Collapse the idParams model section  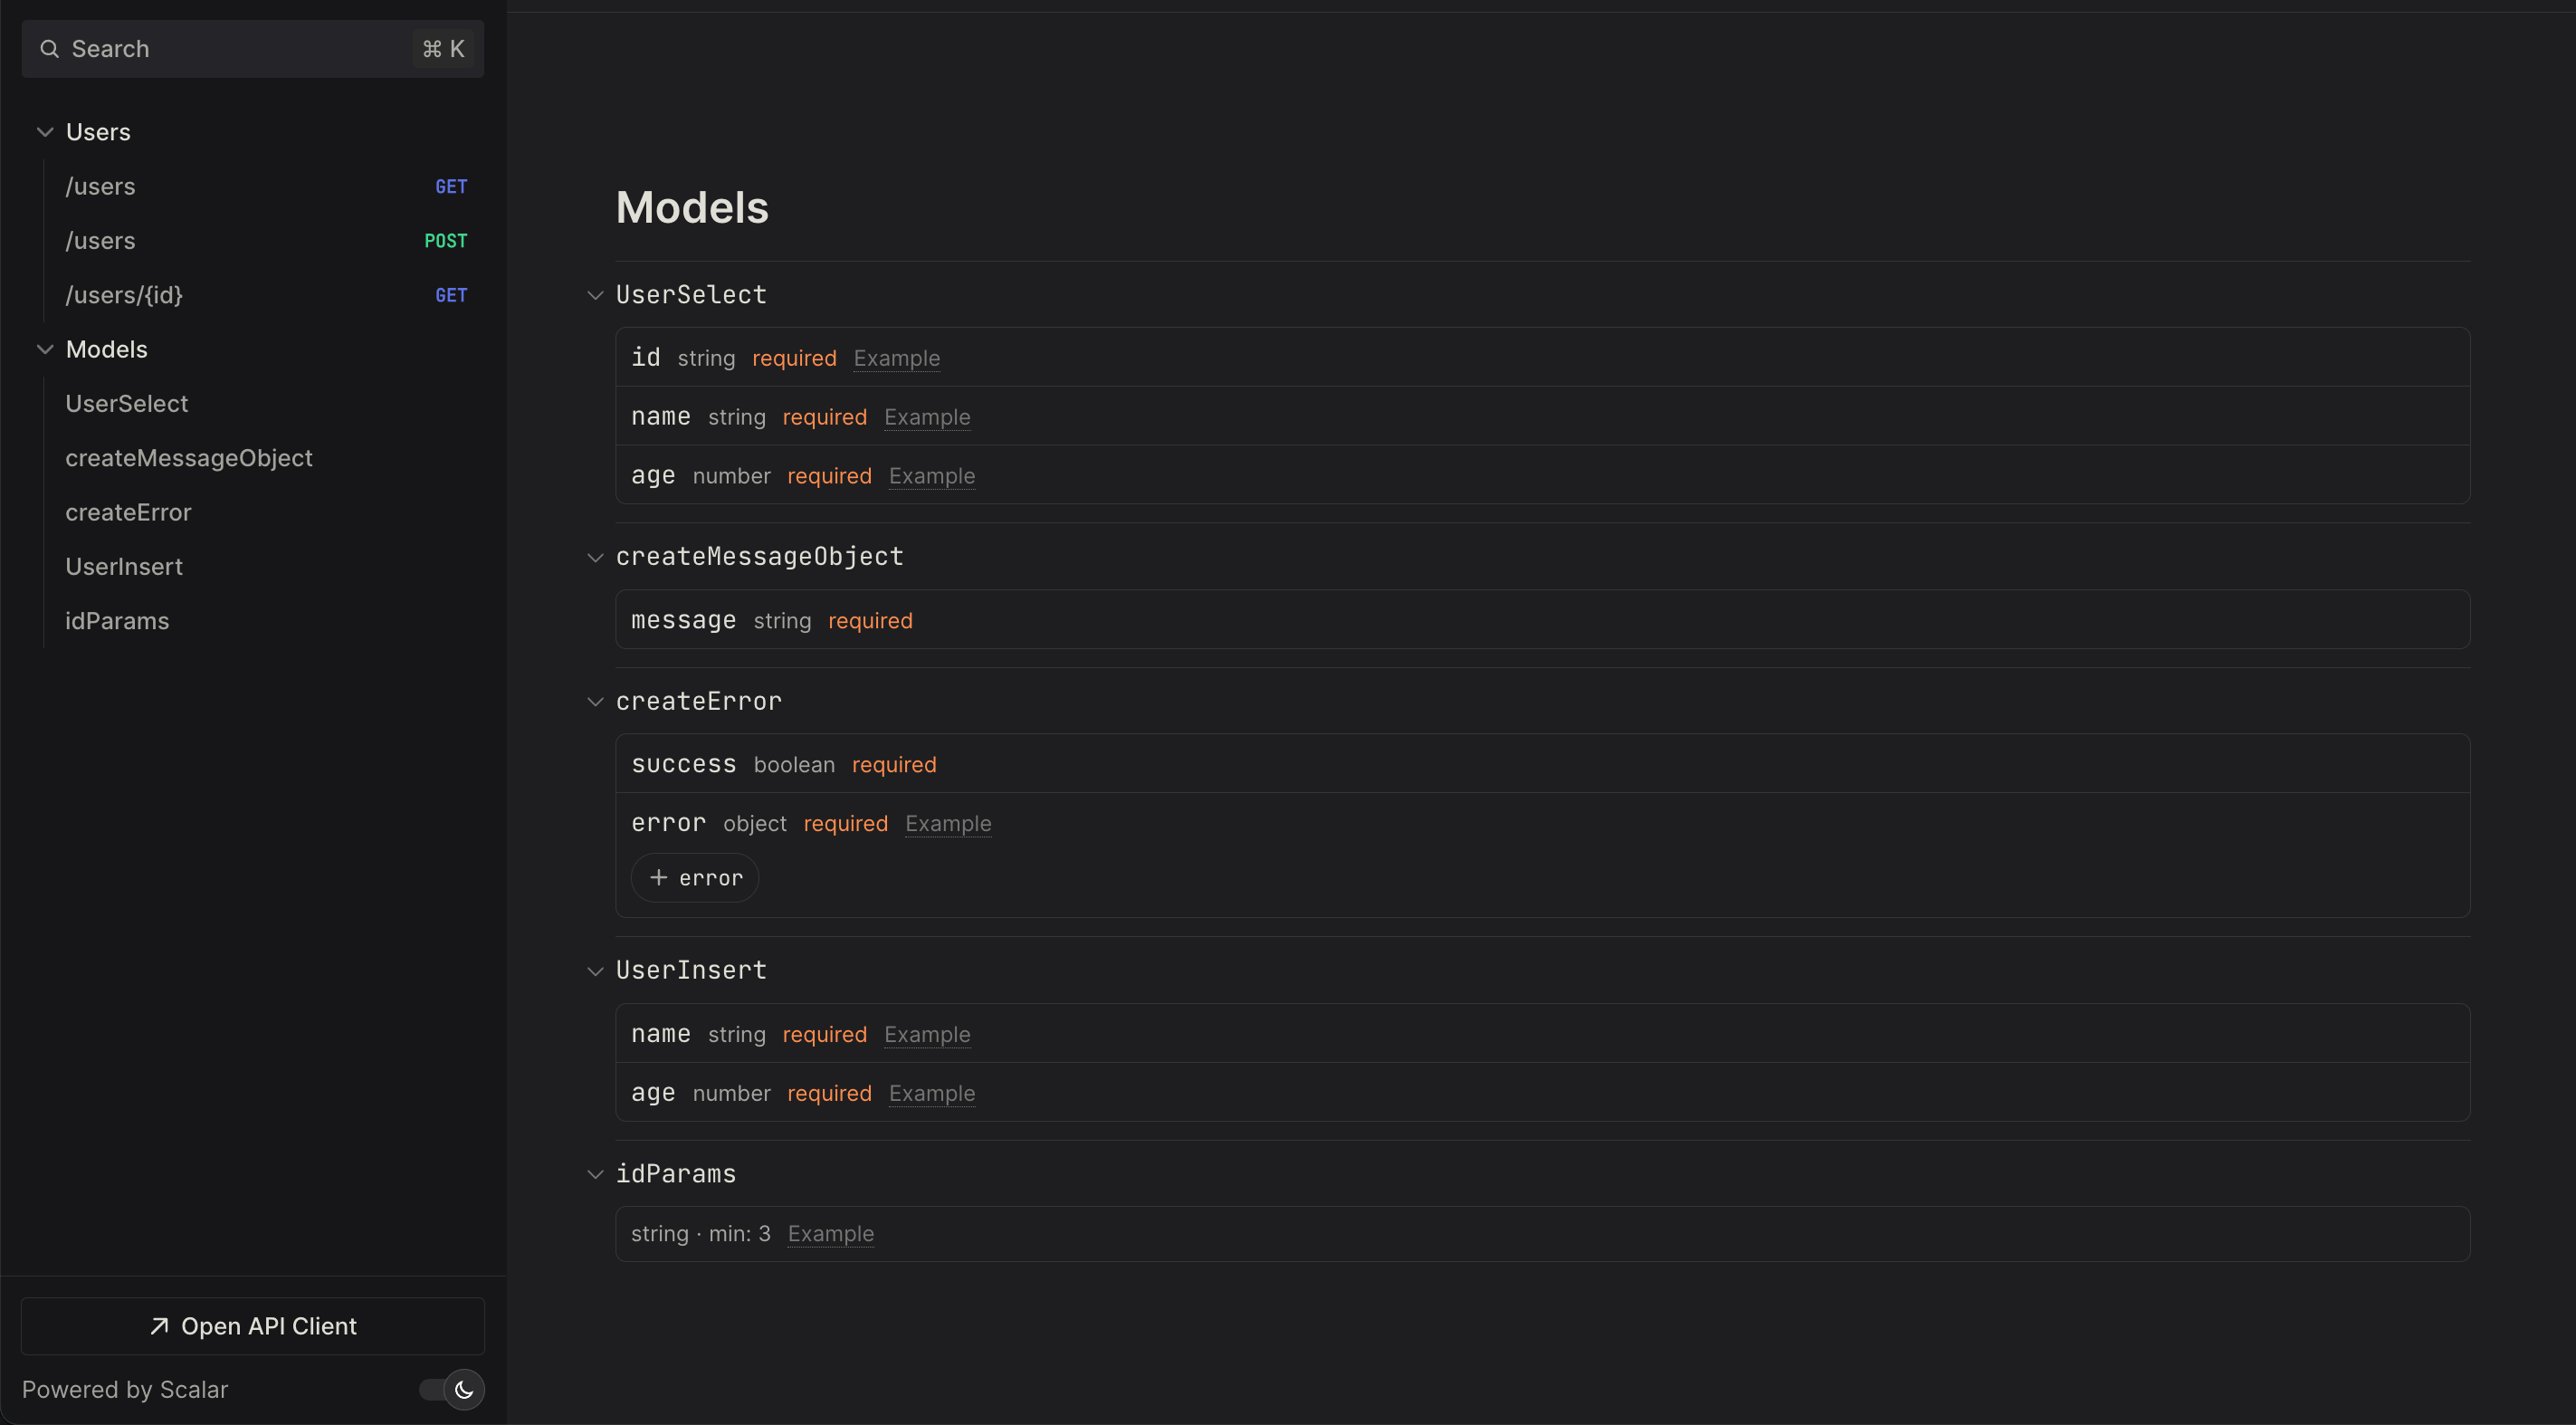pos(595,1173)
